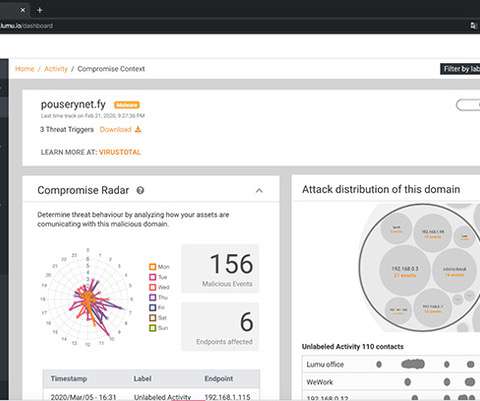Click the Download threat triggers link
The width and height of the screenshot is (480, 401).
115,129
